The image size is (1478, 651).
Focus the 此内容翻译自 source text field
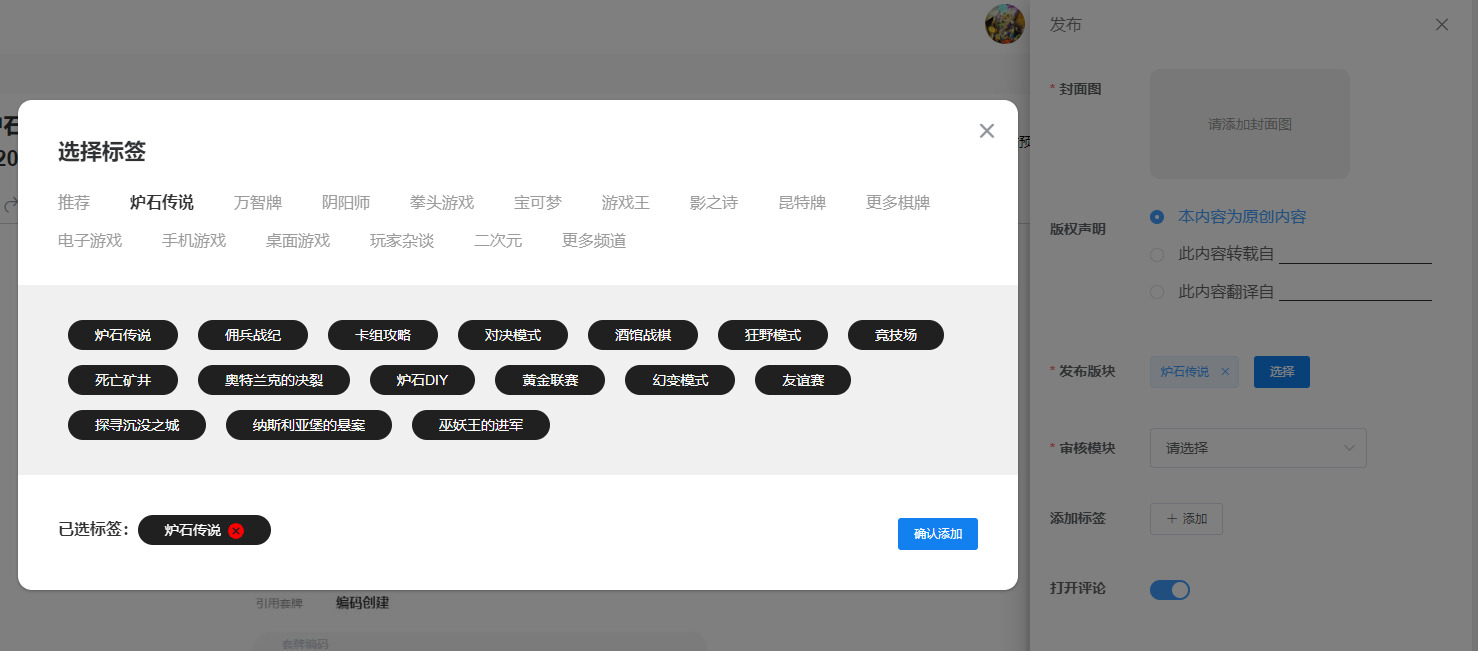[x=1355, y=292]
